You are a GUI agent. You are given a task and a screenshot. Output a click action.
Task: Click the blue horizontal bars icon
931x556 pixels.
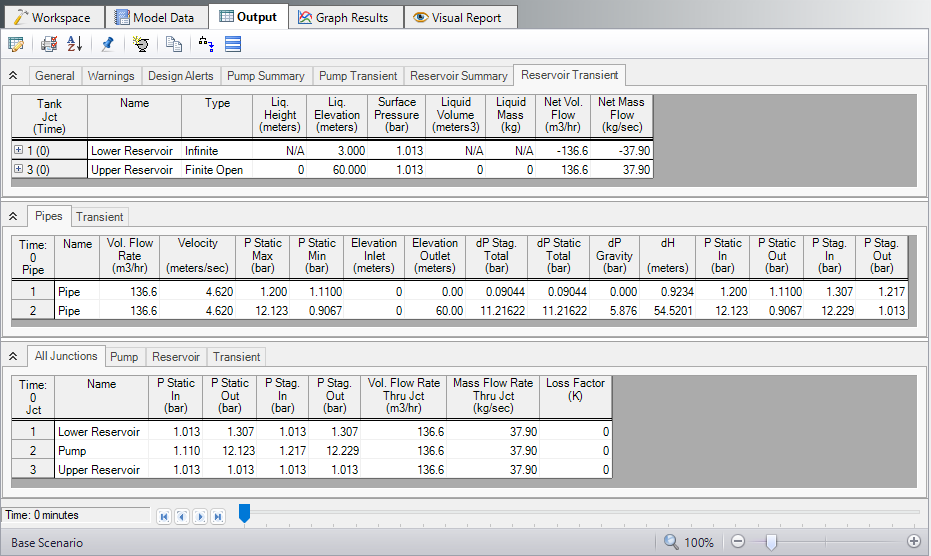tap(233, 44)
